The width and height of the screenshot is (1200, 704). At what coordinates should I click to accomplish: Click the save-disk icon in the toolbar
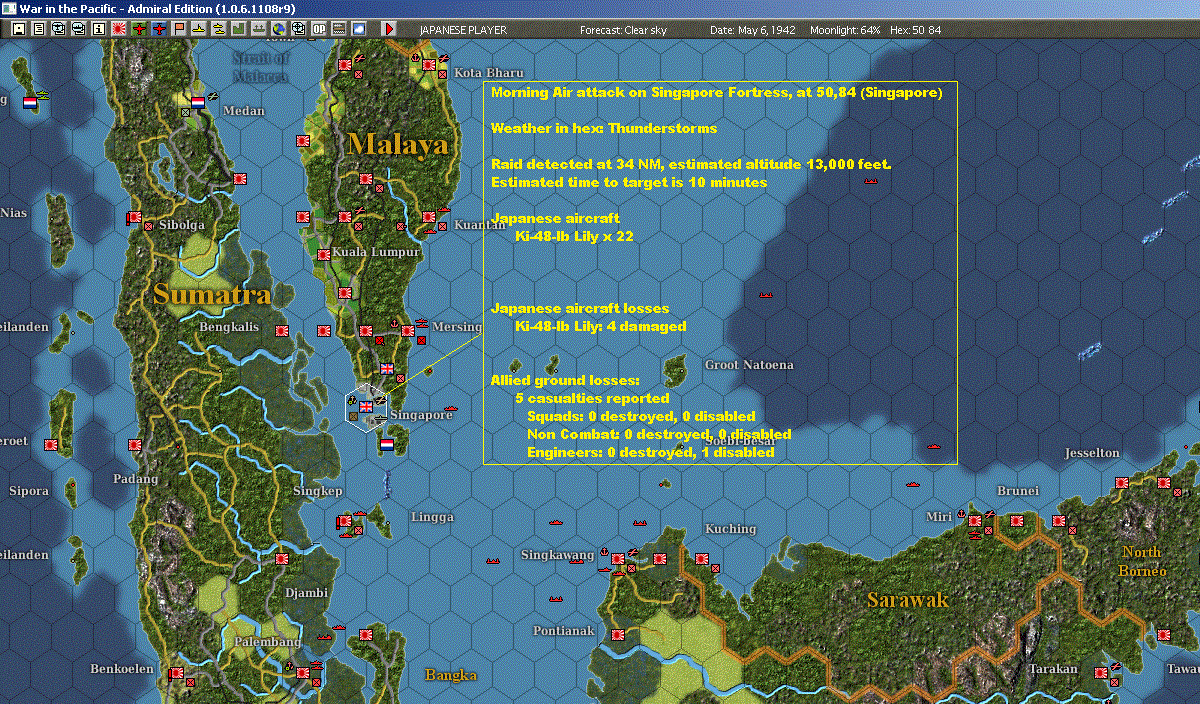[18, 29]
